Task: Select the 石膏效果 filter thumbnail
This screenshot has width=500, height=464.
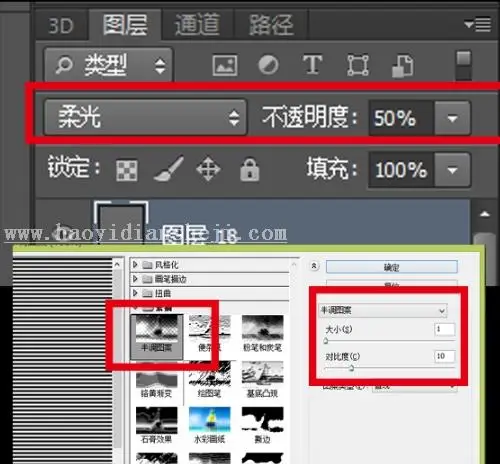Action: 156,426
